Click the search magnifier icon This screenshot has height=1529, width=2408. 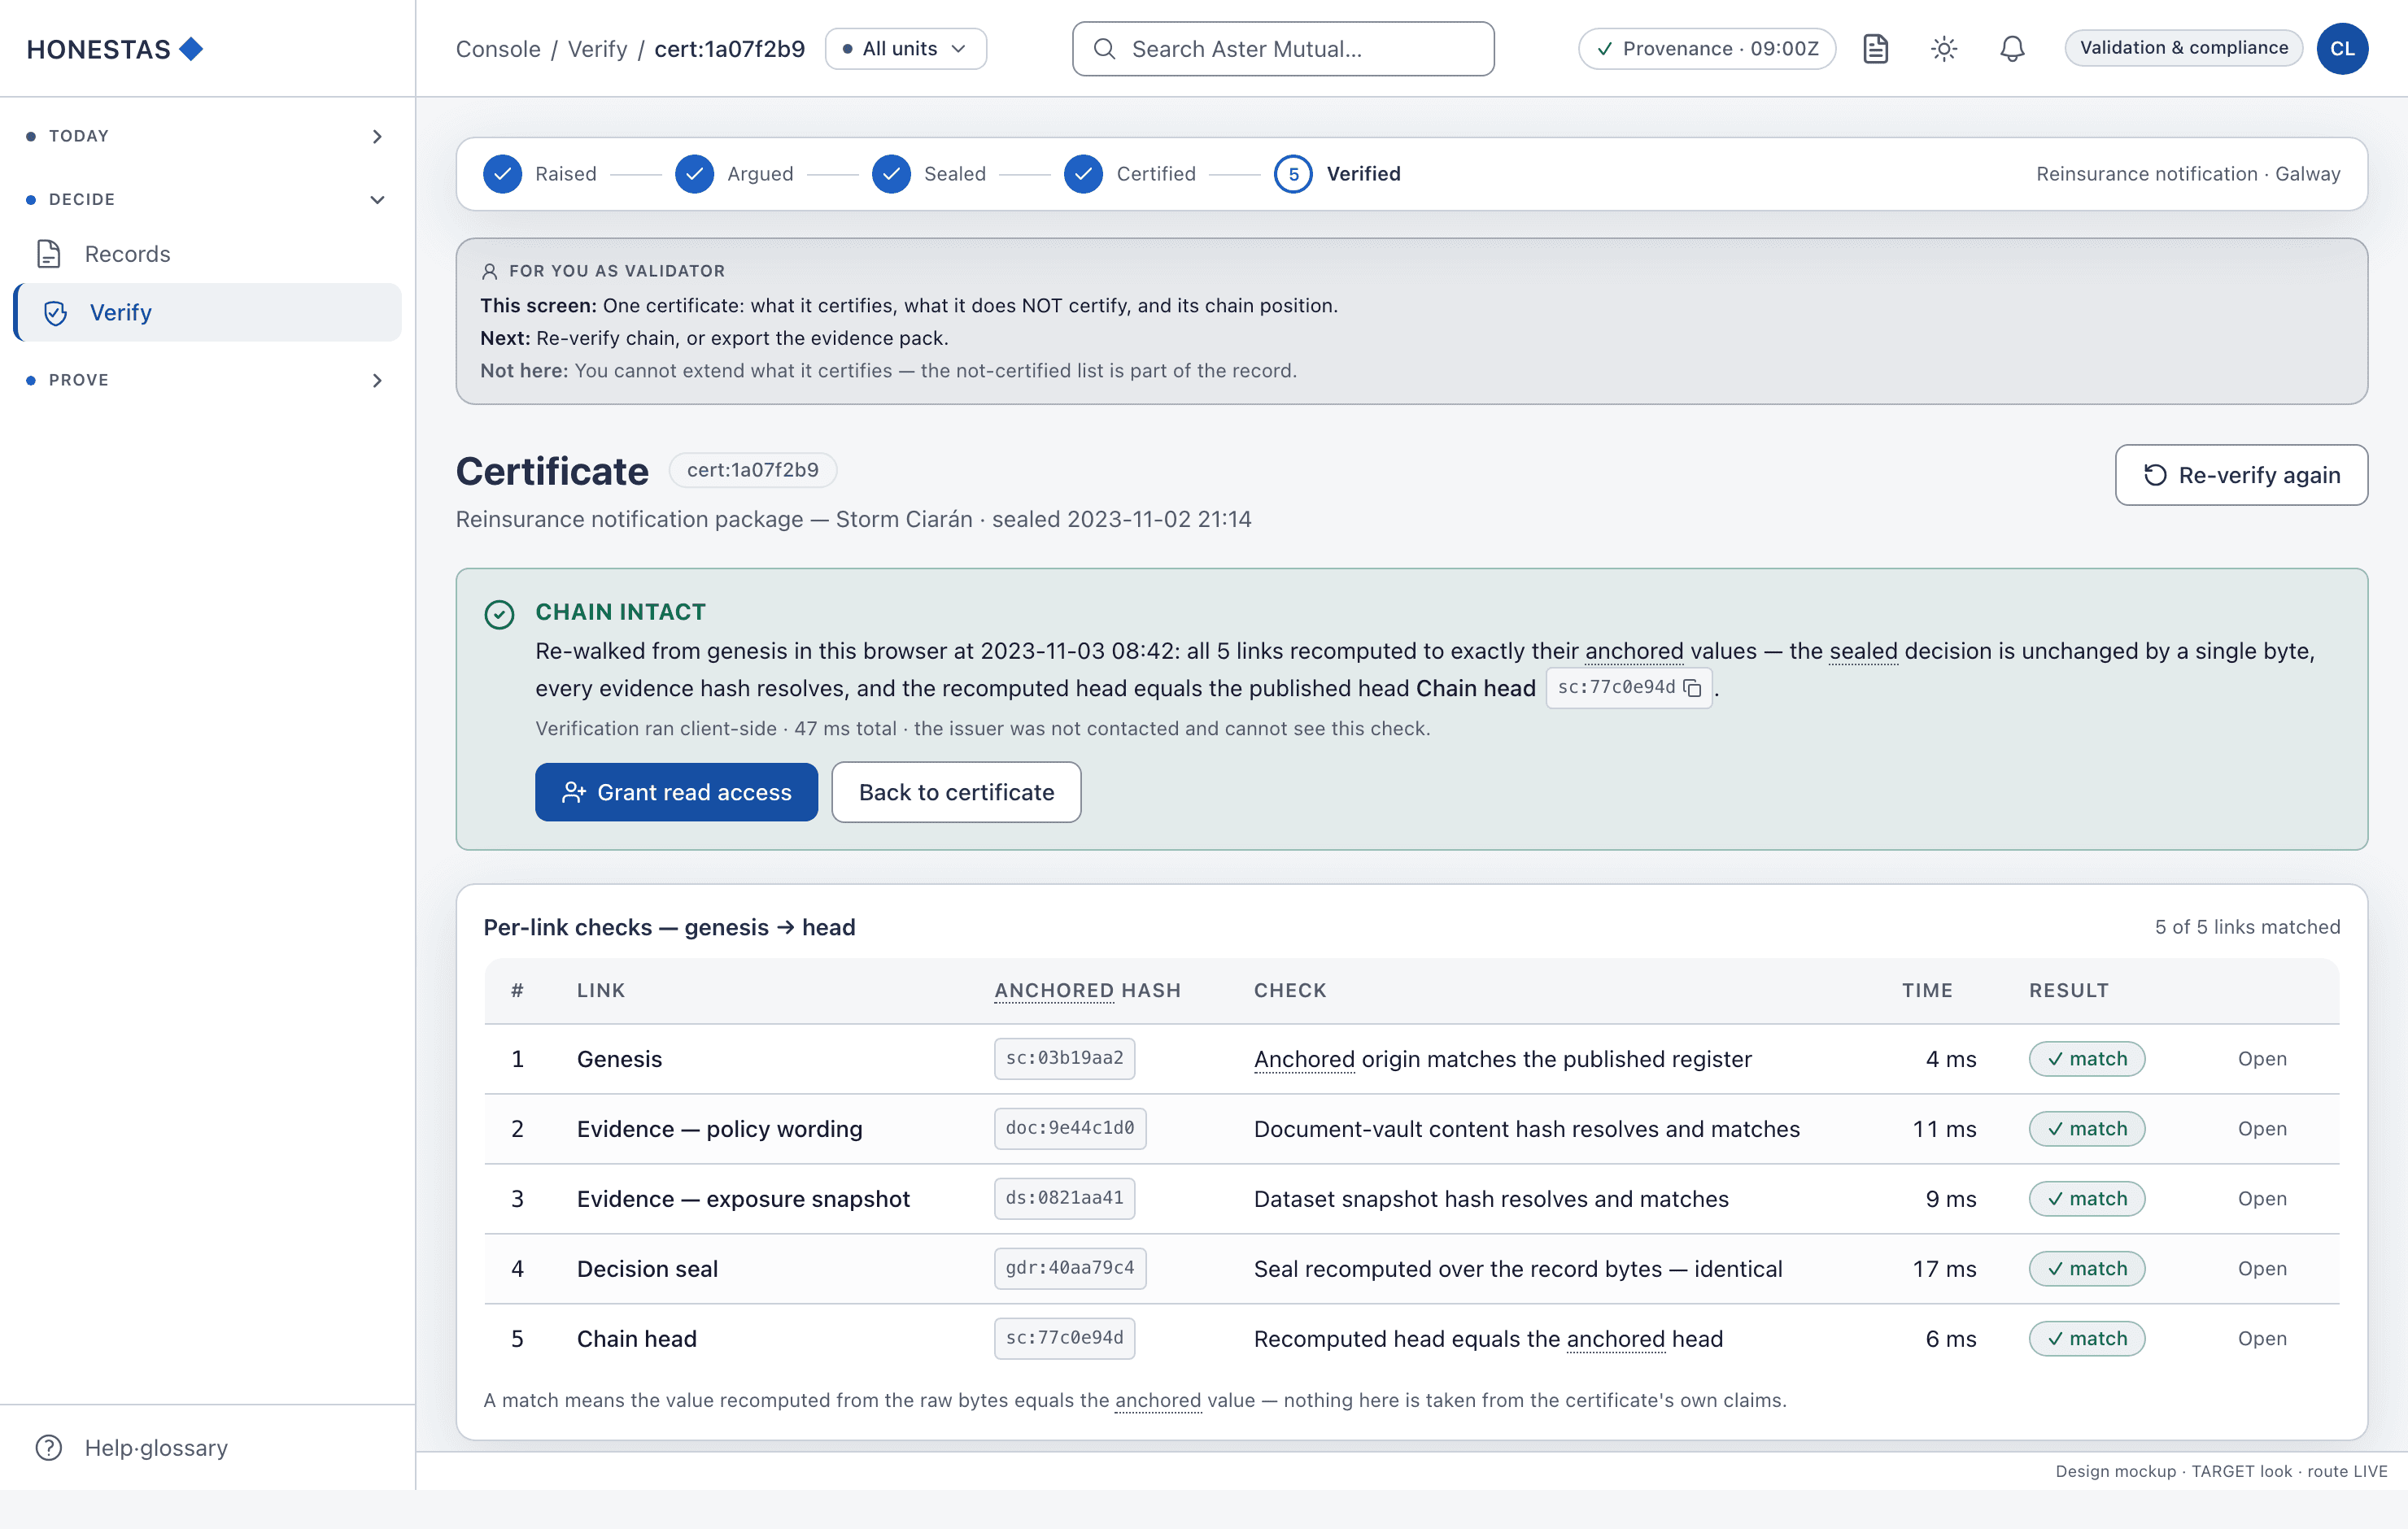(x=1104, y=48)
